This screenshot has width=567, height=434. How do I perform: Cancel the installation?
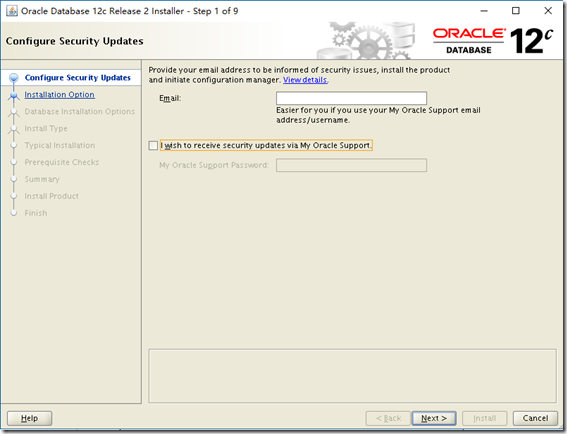tap(535, 418)
